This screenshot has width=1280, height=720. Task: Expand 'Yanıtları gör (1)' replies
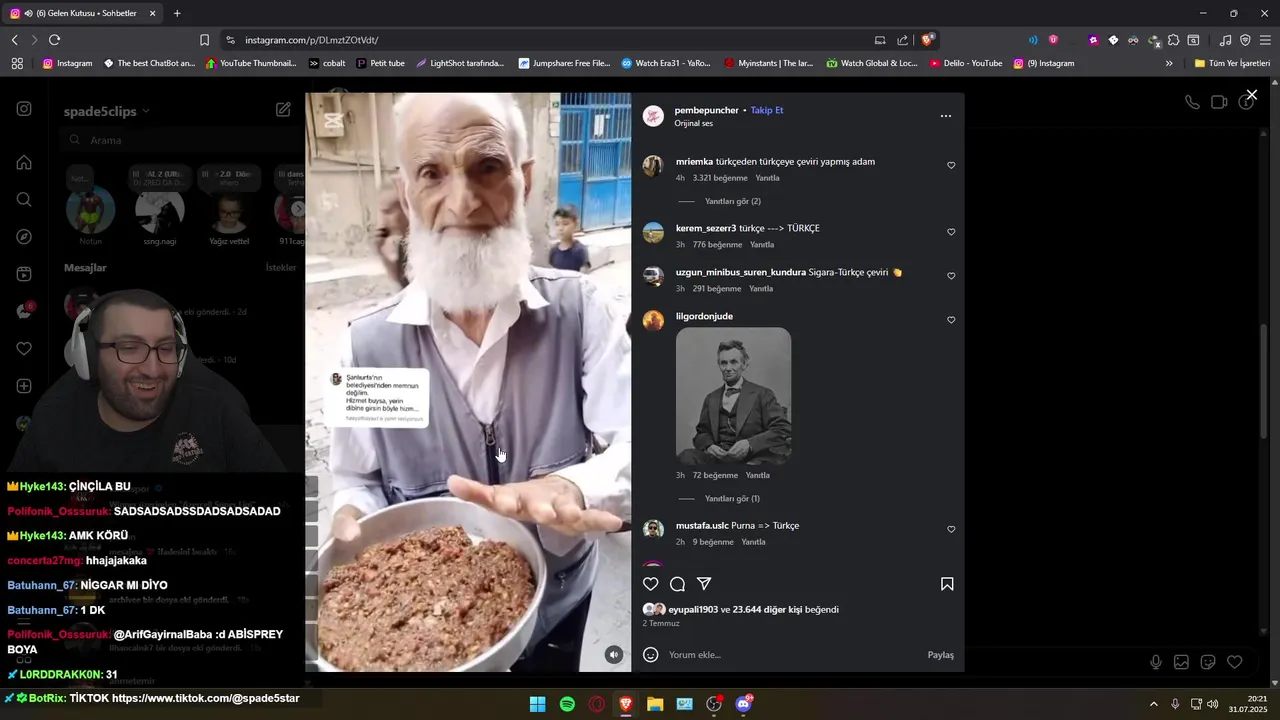pos(732,499)
